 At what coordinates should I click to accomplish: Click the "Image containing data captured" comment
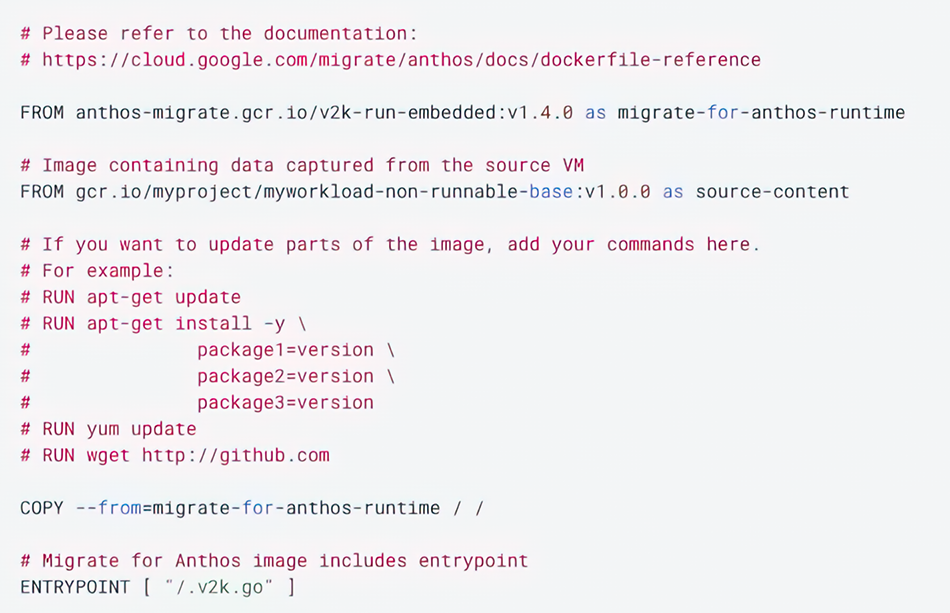click(x=302, y=165)
